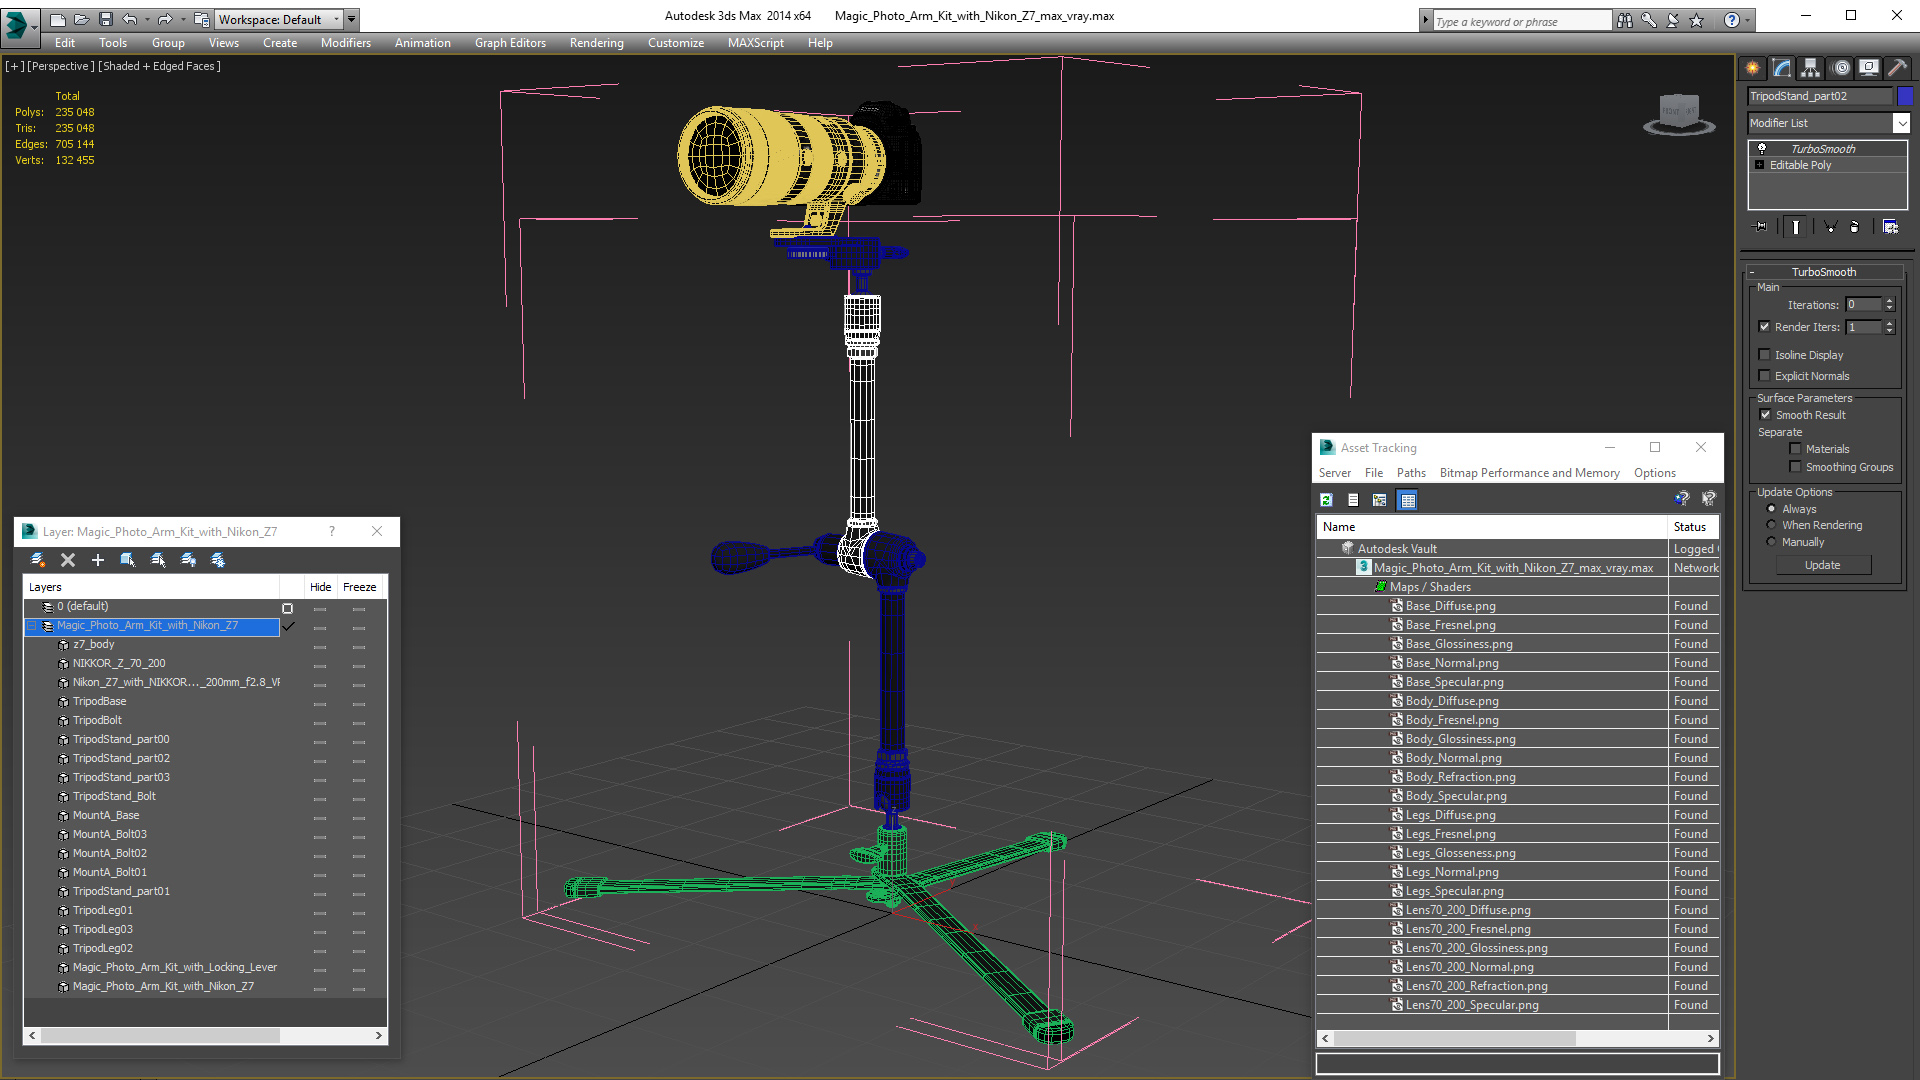Open the MAXScript menu
The image size is (1920, 1080).
pos(756,43)
